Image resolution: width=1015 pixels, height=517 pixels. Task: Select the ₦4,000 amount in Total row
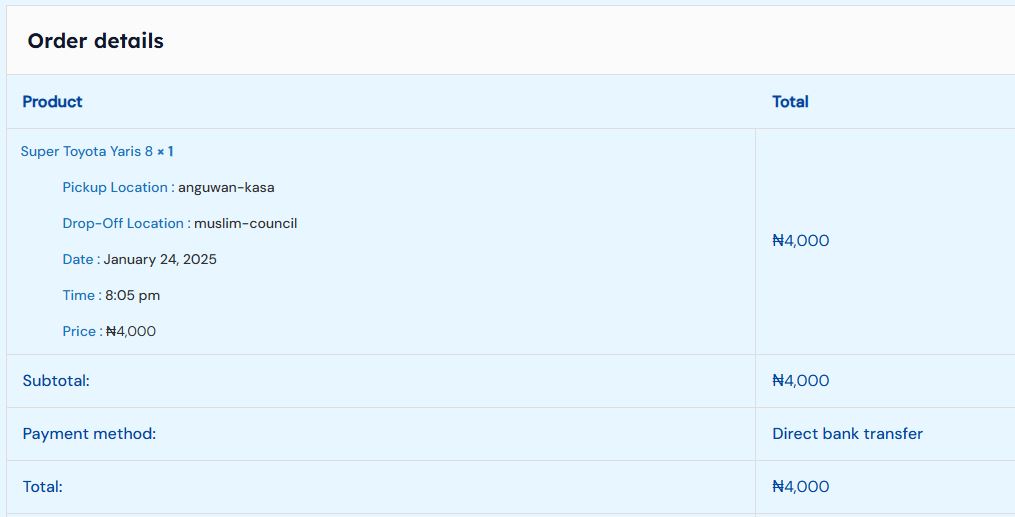coord(800,487)
